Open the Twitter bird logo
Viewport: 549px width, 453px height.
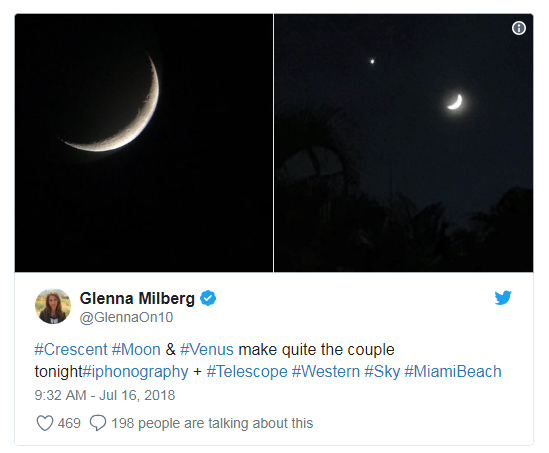pyautogui.click(x=503, y=298)
